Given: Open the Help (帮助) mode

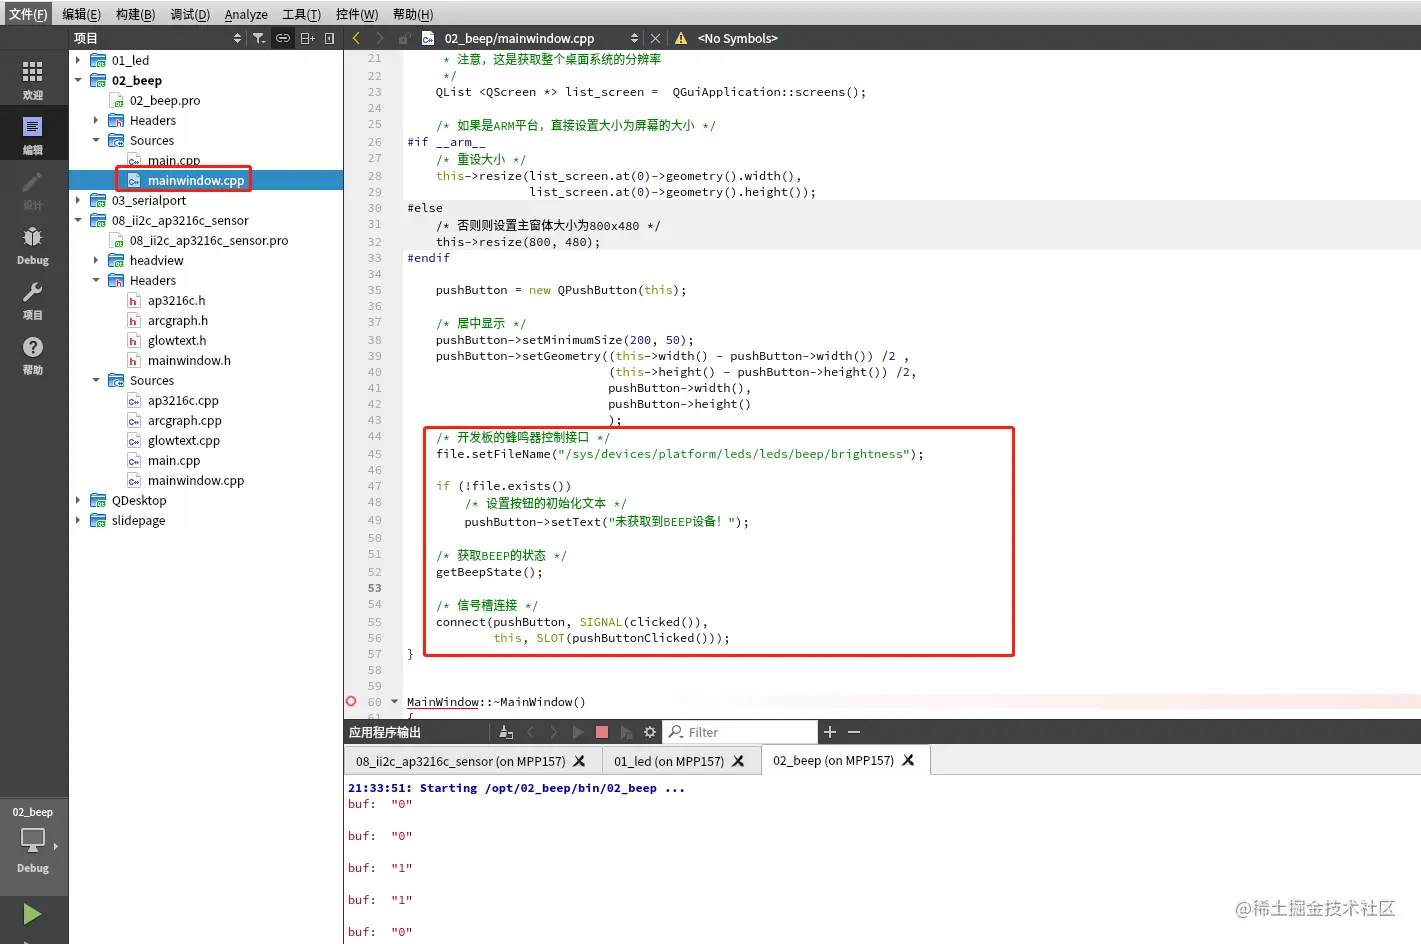Looking at the screenshot, I should (x=33, y=355).
